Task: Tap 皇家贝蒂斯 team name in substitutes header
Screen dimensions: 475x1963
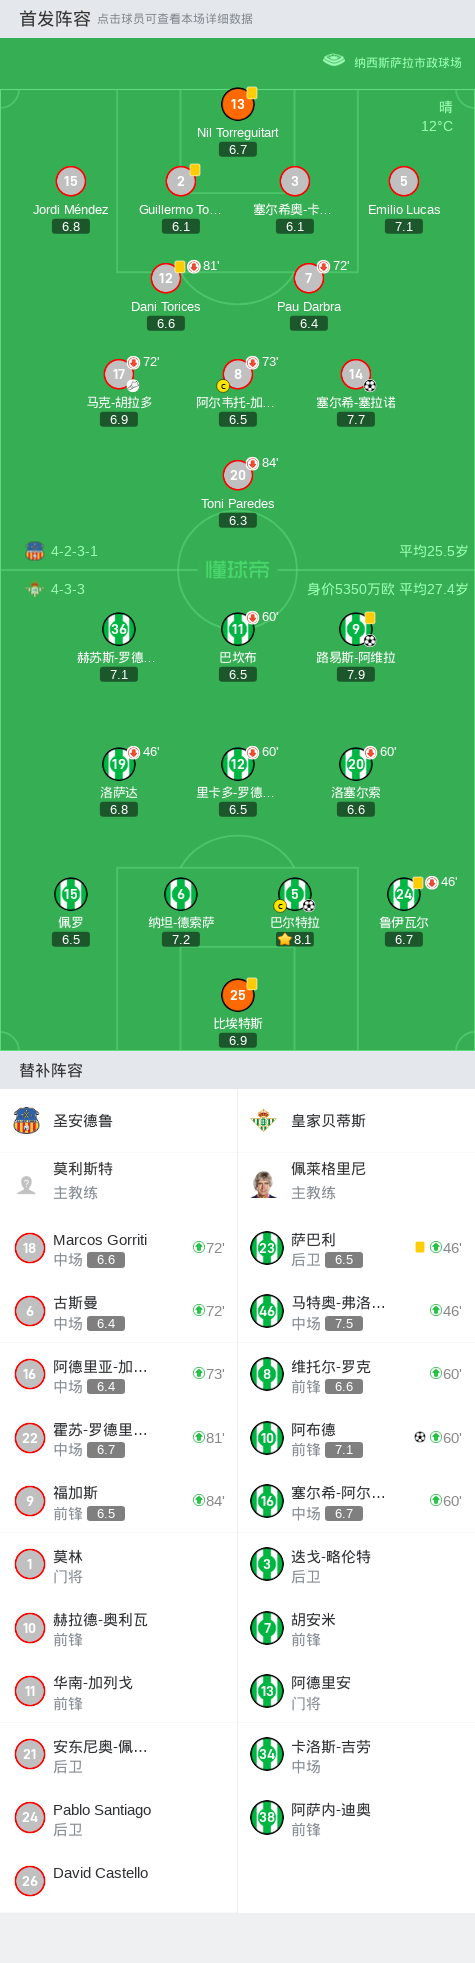Action: [x=328, y=1121]
